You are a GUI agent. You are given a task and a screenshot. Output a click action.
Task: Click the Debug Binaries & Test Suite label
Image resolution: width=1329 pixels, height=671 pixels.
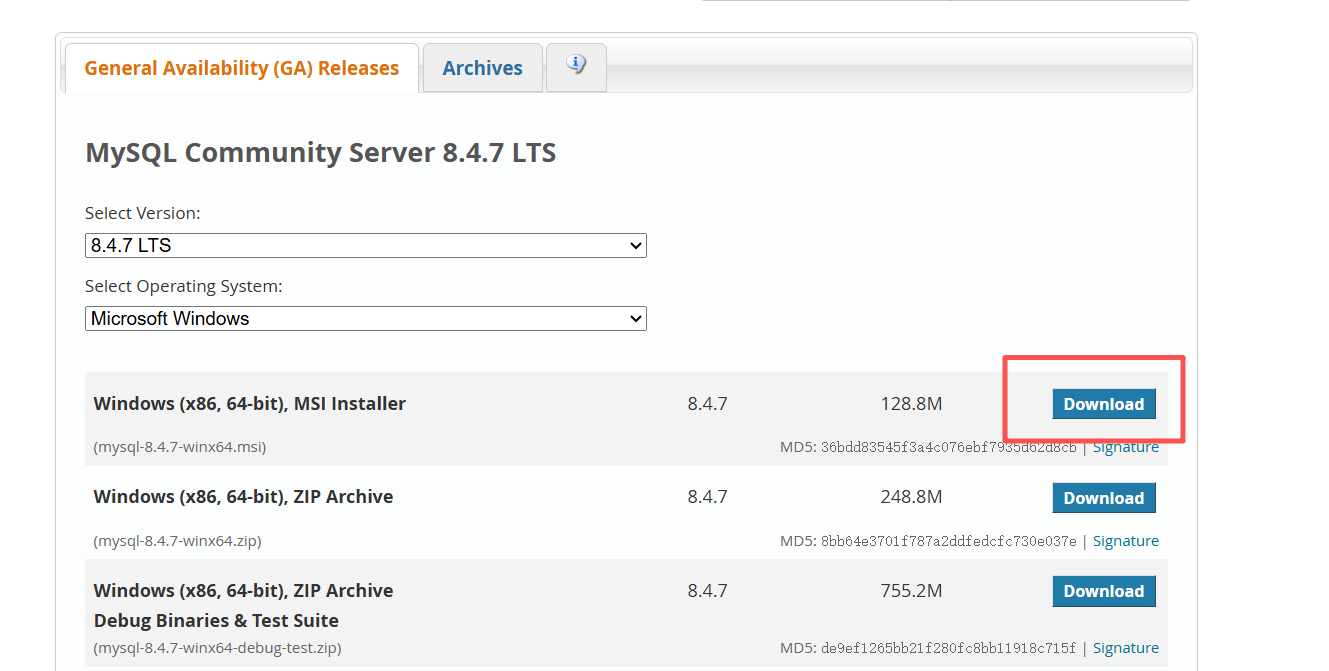(216, 620)
